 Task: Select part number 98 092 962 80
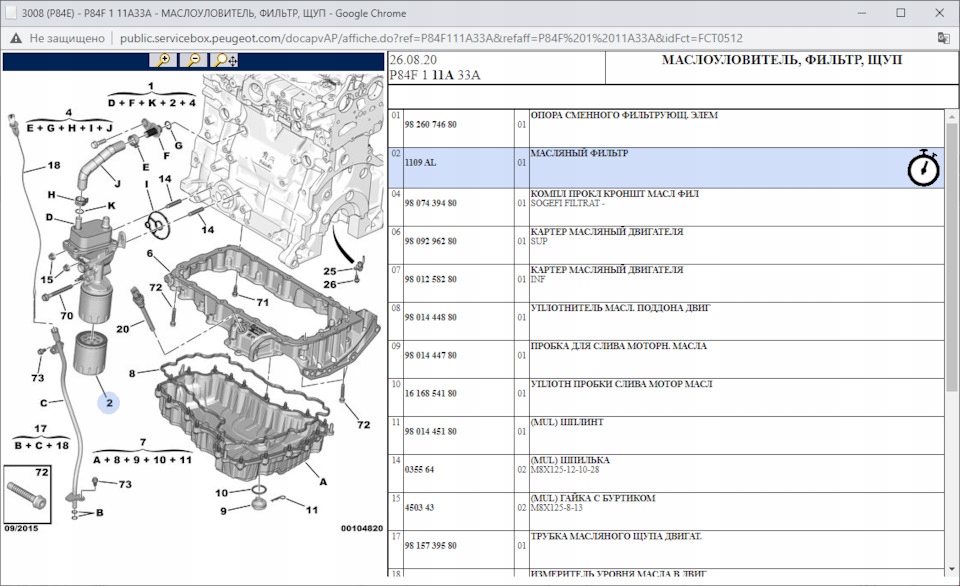(431, 241)
